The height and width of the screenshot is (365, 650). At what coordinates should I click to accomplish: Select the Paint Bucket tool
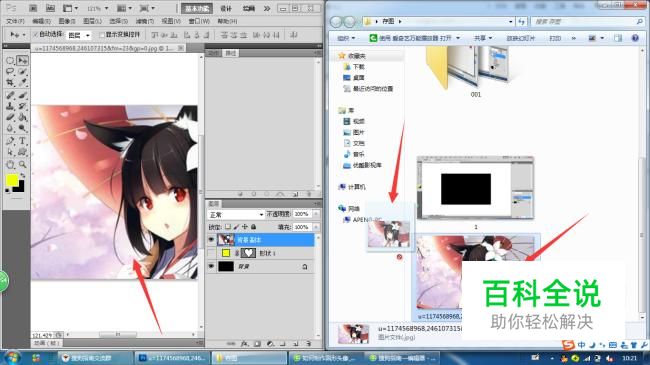click(x=23, y=117)
